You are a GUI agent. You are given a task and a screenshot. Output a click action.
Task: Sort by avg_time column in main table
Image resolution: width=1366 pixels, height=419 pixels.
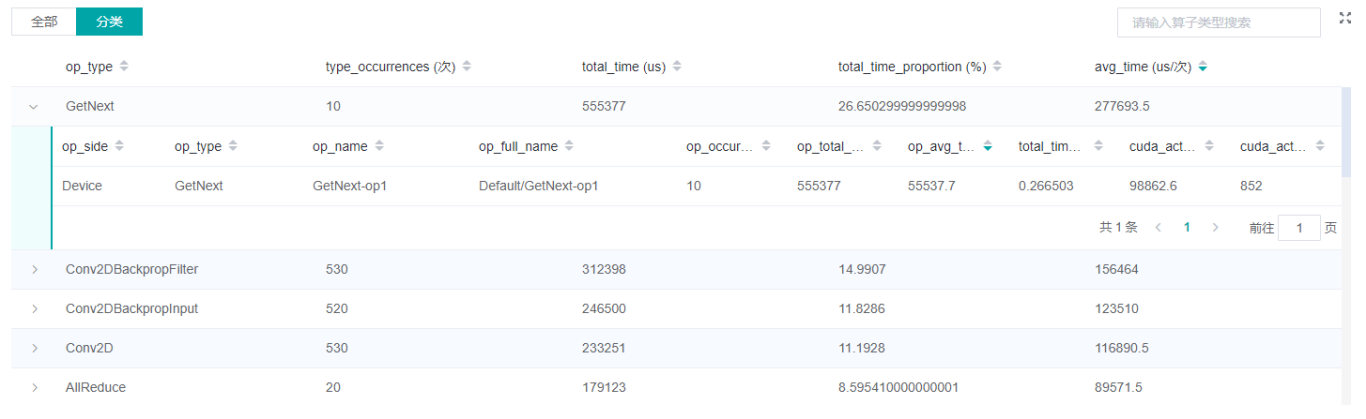click(x=1203, y=67)
